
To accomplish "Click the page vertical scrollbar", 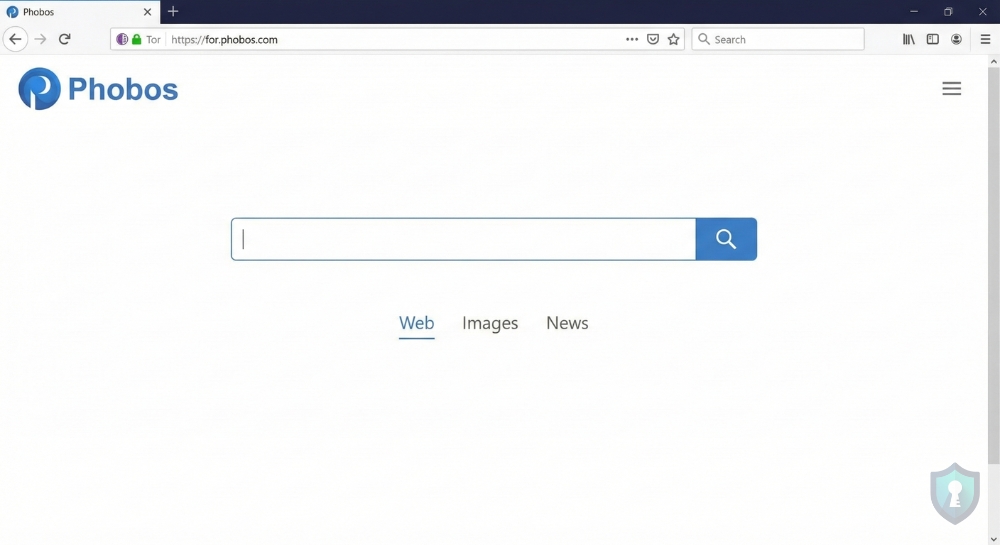I will pos(993,260).
